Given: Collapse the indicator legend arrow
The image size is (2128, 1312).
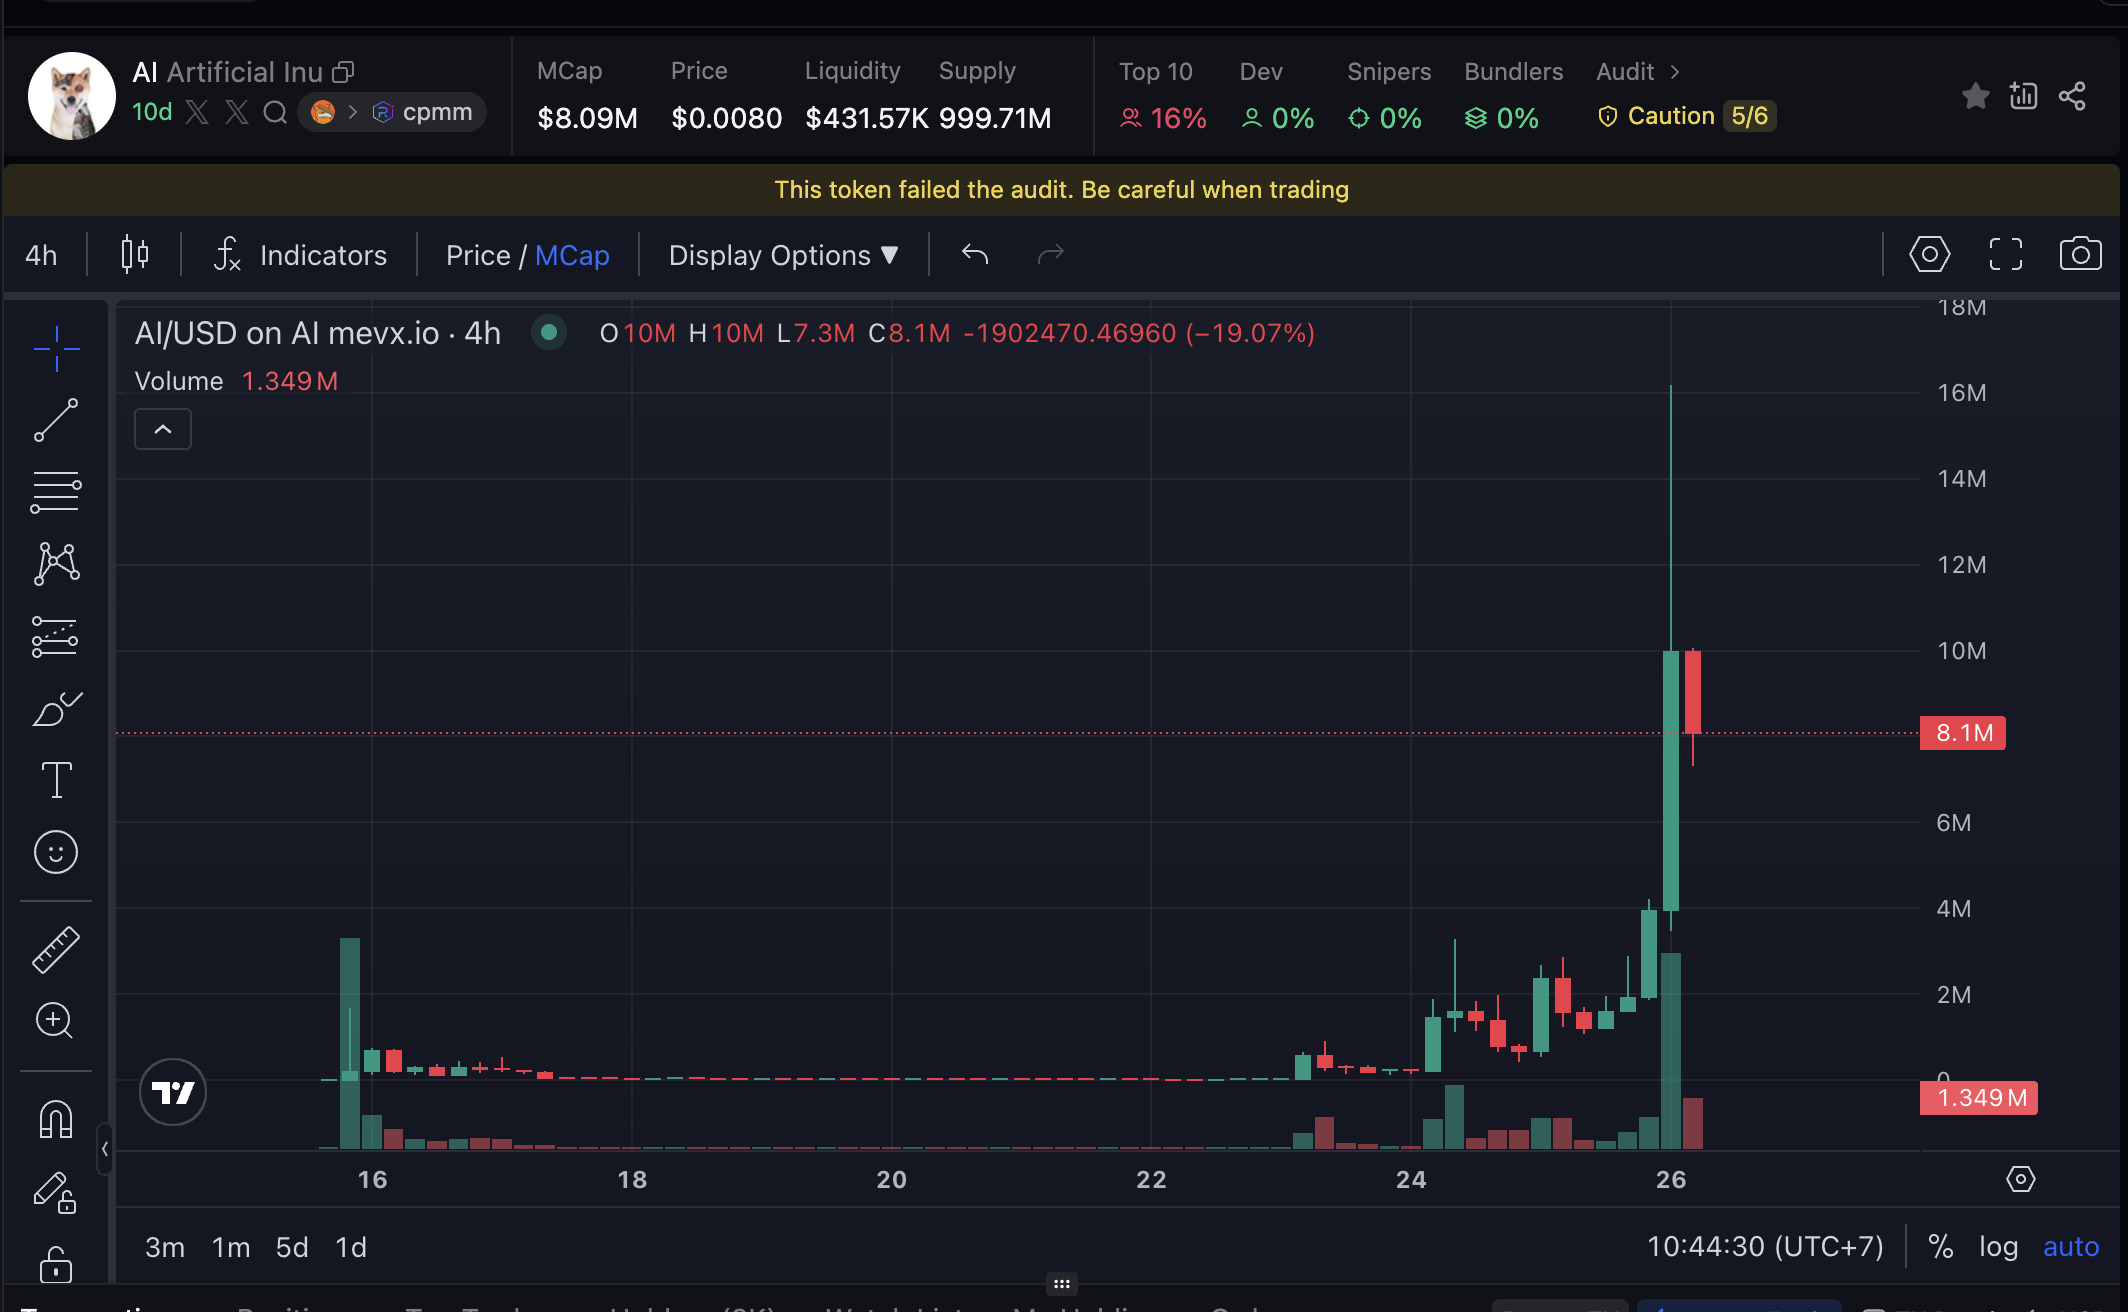Looking at the screenshot, I should pyautogui.click(x=163, y=429).
